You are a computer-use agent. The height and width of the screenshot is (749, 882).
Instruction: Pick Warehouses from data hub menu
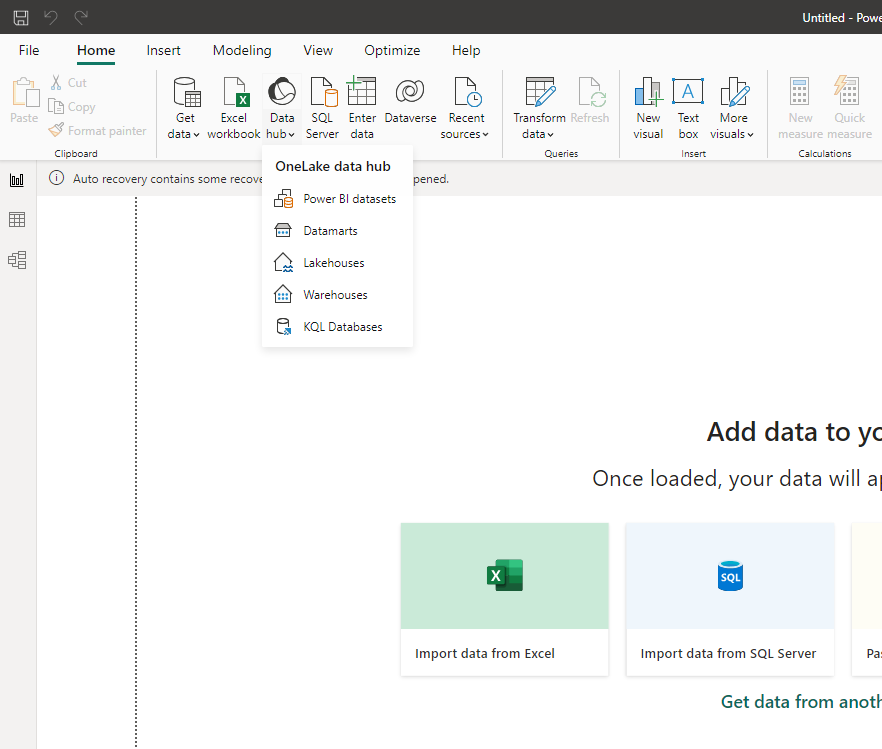pos(338,295)
